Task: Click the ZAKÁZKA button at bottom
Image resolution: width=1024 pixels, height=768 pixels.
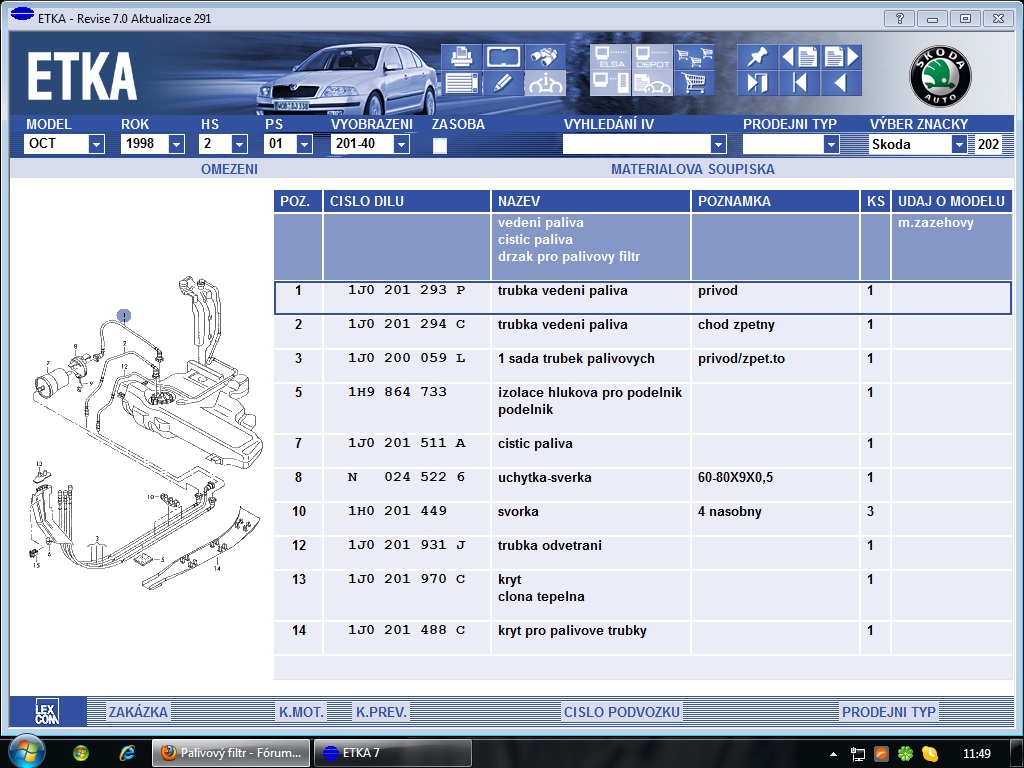Action: (139, 712)
